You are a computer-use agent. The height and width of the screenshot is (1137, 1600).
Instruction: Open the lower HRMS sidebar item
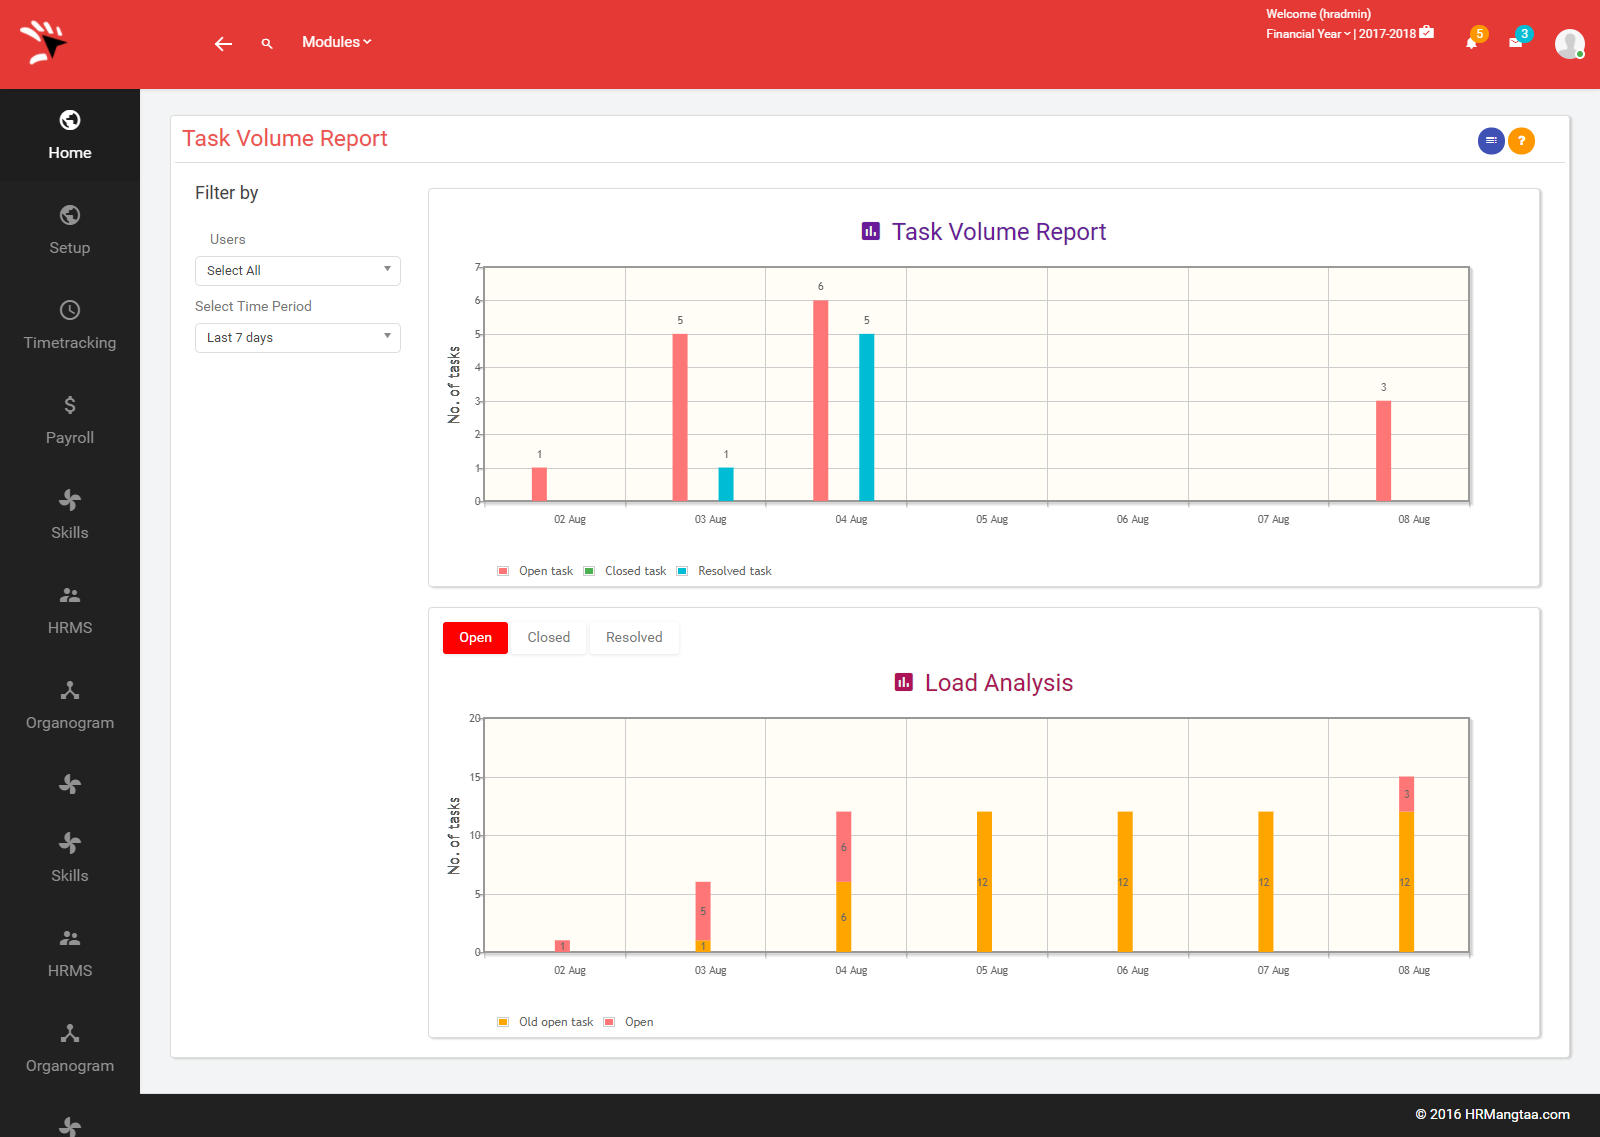70,953
